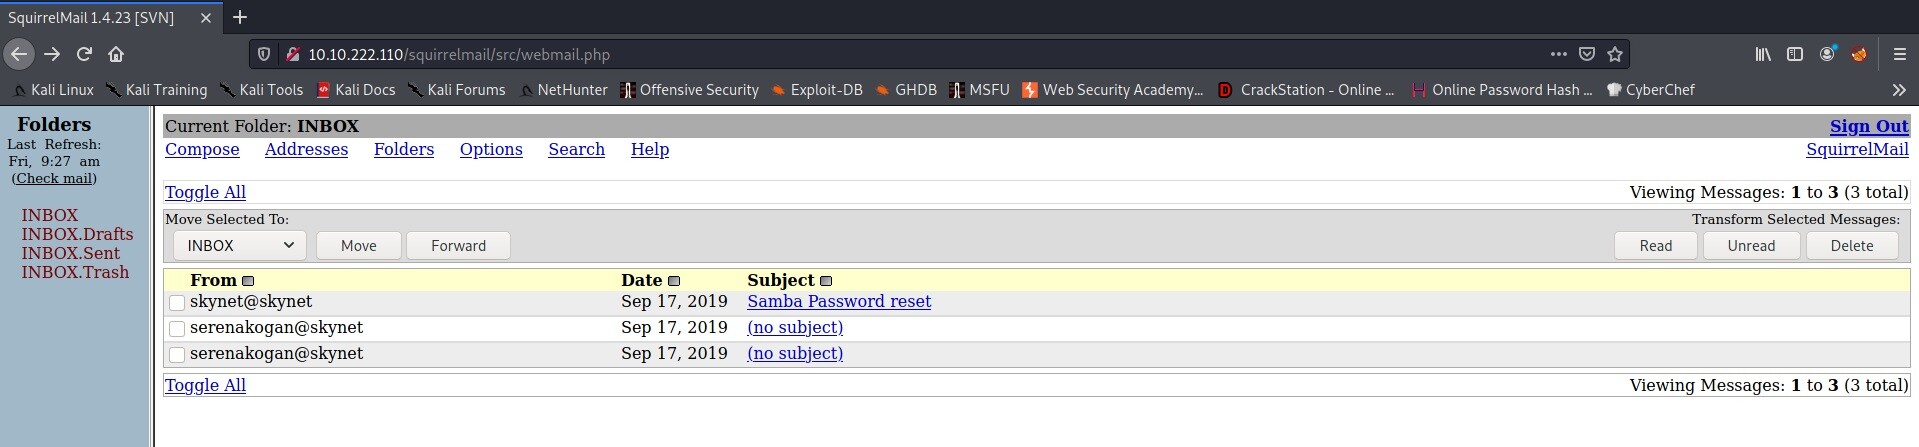1919x447 pixels.
Task: Check the last serenakogan message checkbox
Action: pos(177,355)
